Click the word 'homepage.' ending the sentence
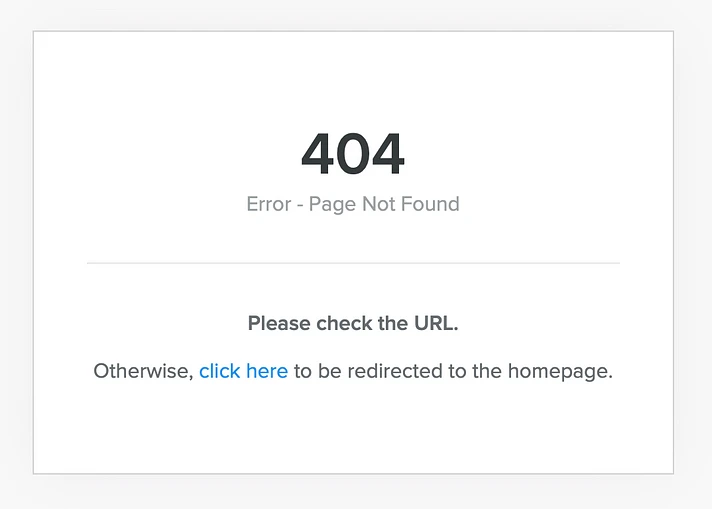Image resolution: width=712 pixels, height=509 pixels. point(560,372)
